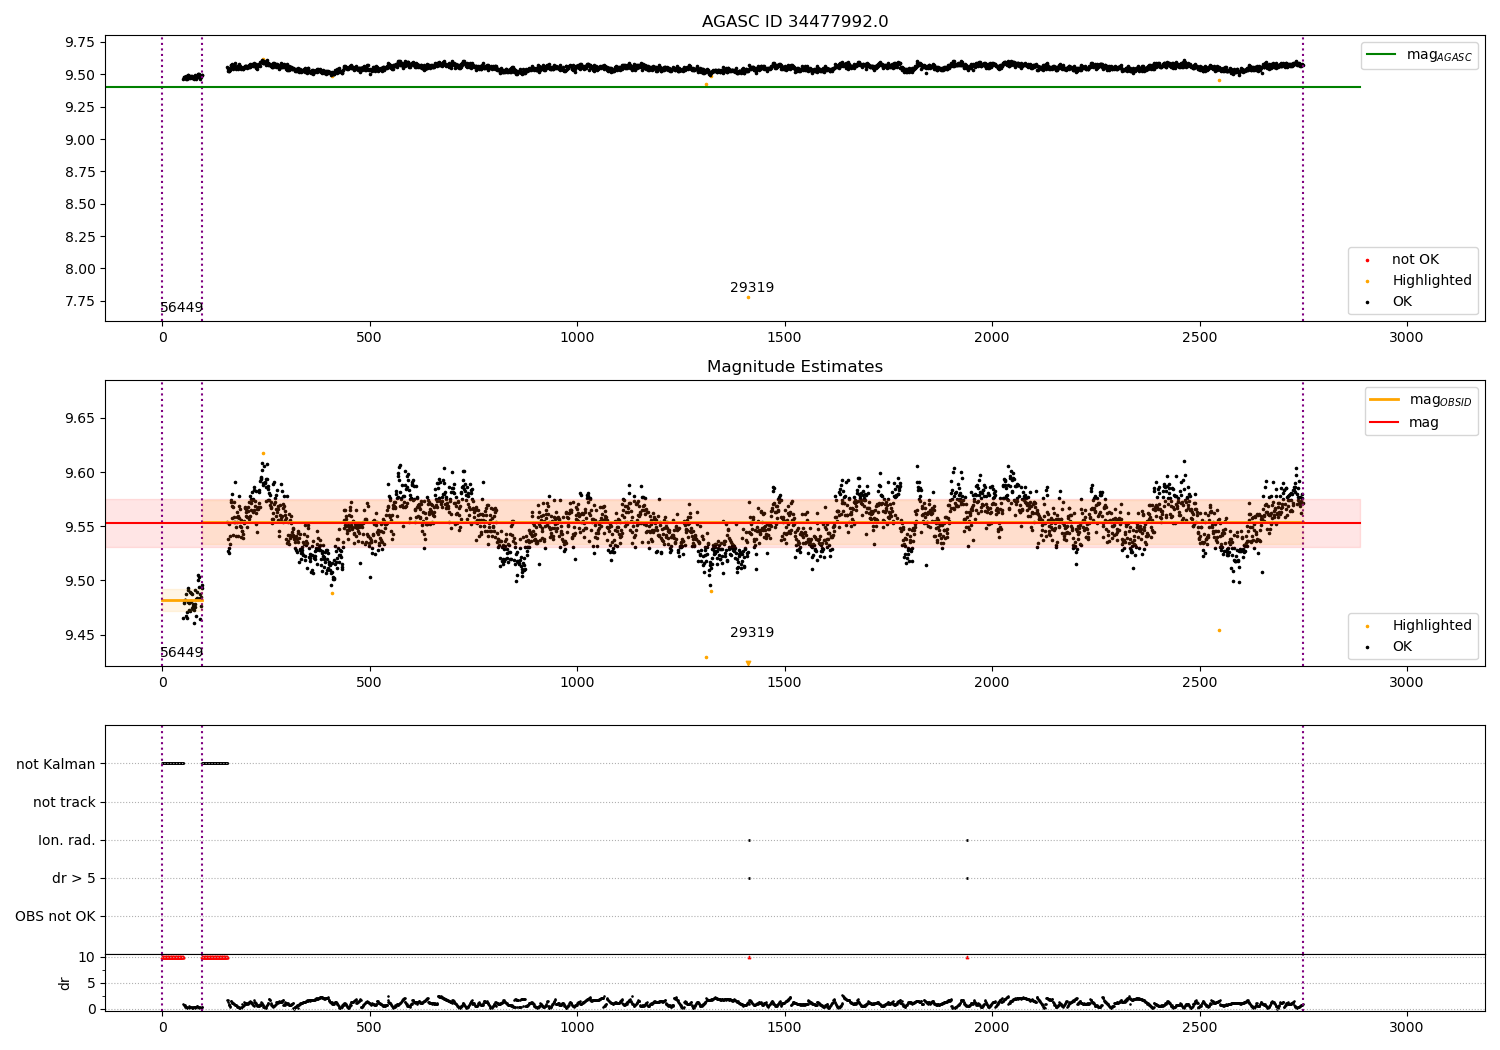Click the 'Ion. rad.' axis label
Image resolution: width=1500 pixels, height=1050 pixels.
click(x=67, y=840)
